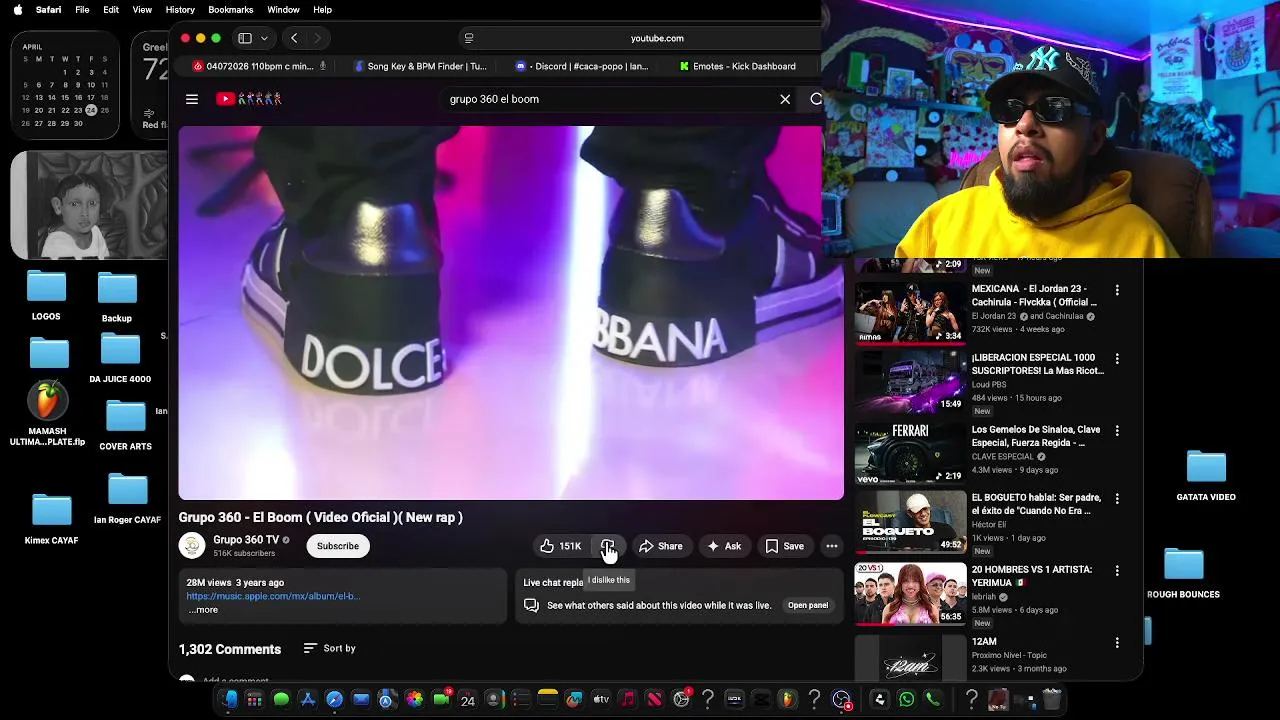Open WhatsApp from the Dock
Viewport: 1280px width, 720px height.
tap(906, 699)
